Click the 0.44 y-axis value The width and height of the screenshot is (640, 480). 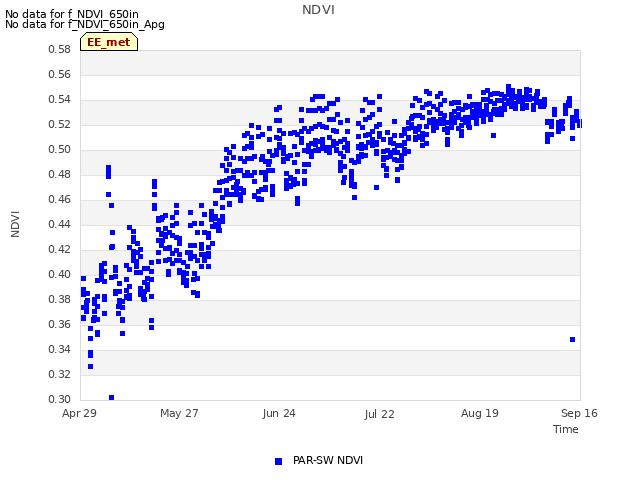[x=60, y=224]
